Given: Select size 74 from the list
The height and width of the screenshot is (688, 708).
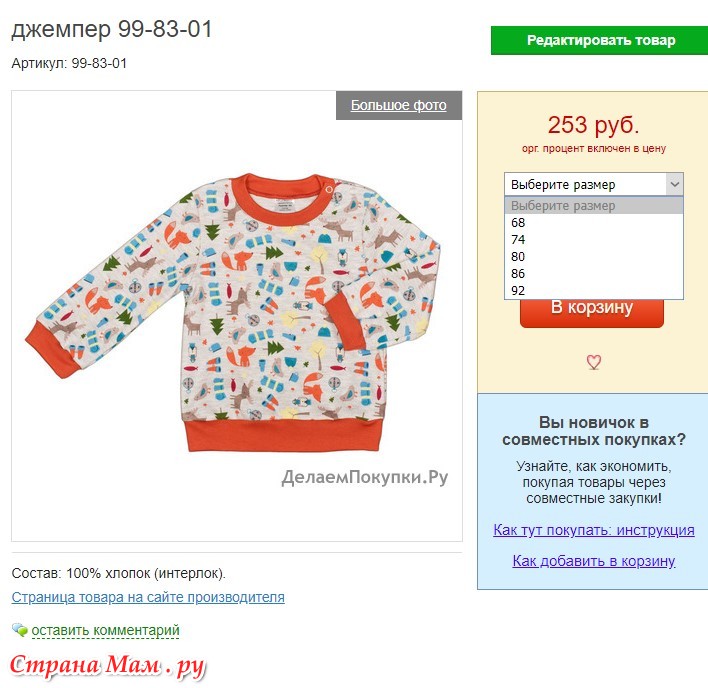Looking at the screenshot, I should coord(593,240).
